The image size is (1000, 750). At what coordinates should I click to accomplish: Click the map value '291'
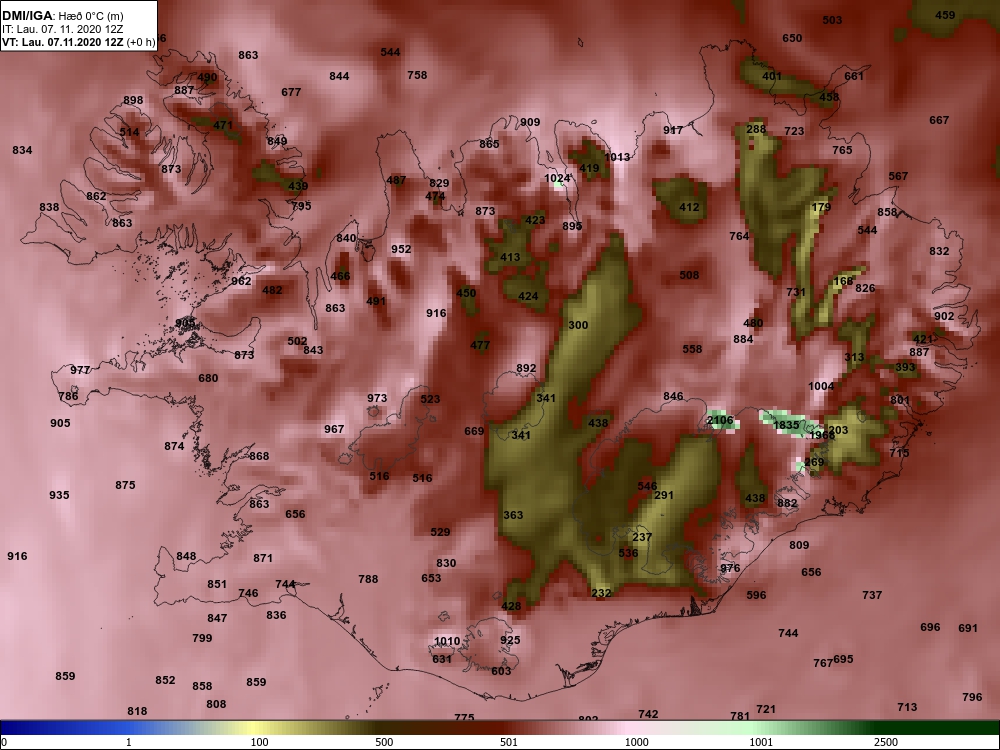point(664,494)
